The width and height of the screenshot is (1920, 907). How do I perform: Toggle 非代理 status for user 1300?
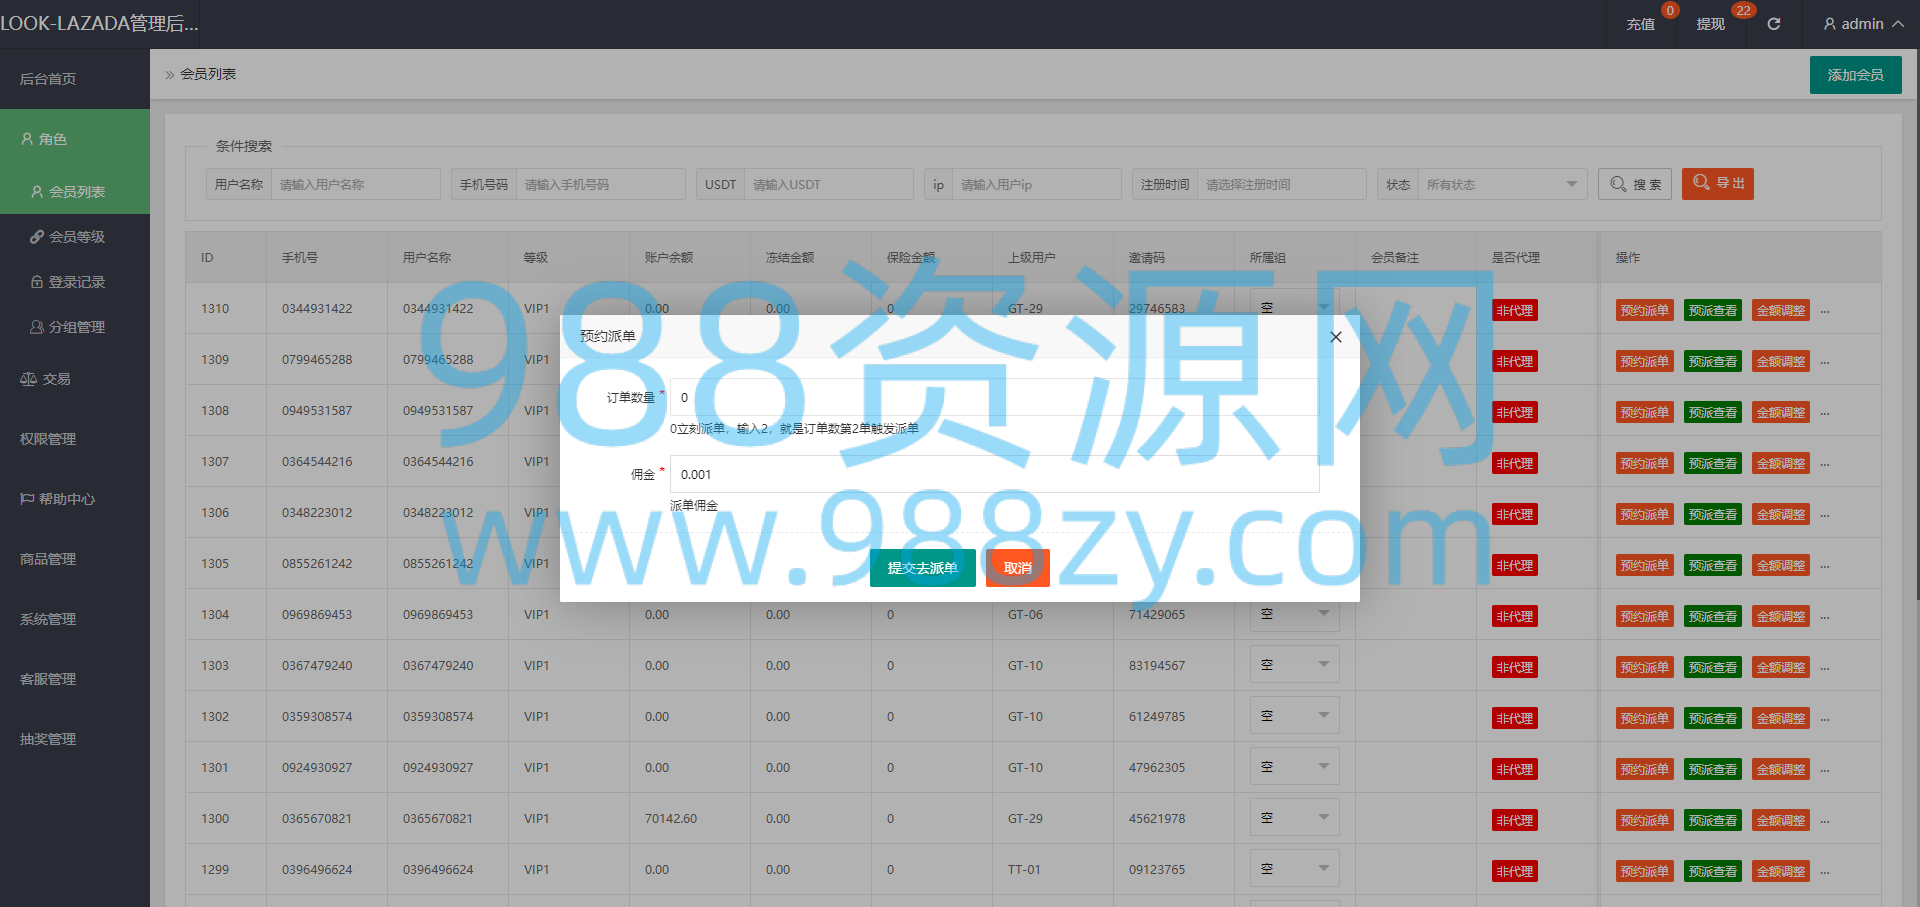click(x=1514, y=820)
